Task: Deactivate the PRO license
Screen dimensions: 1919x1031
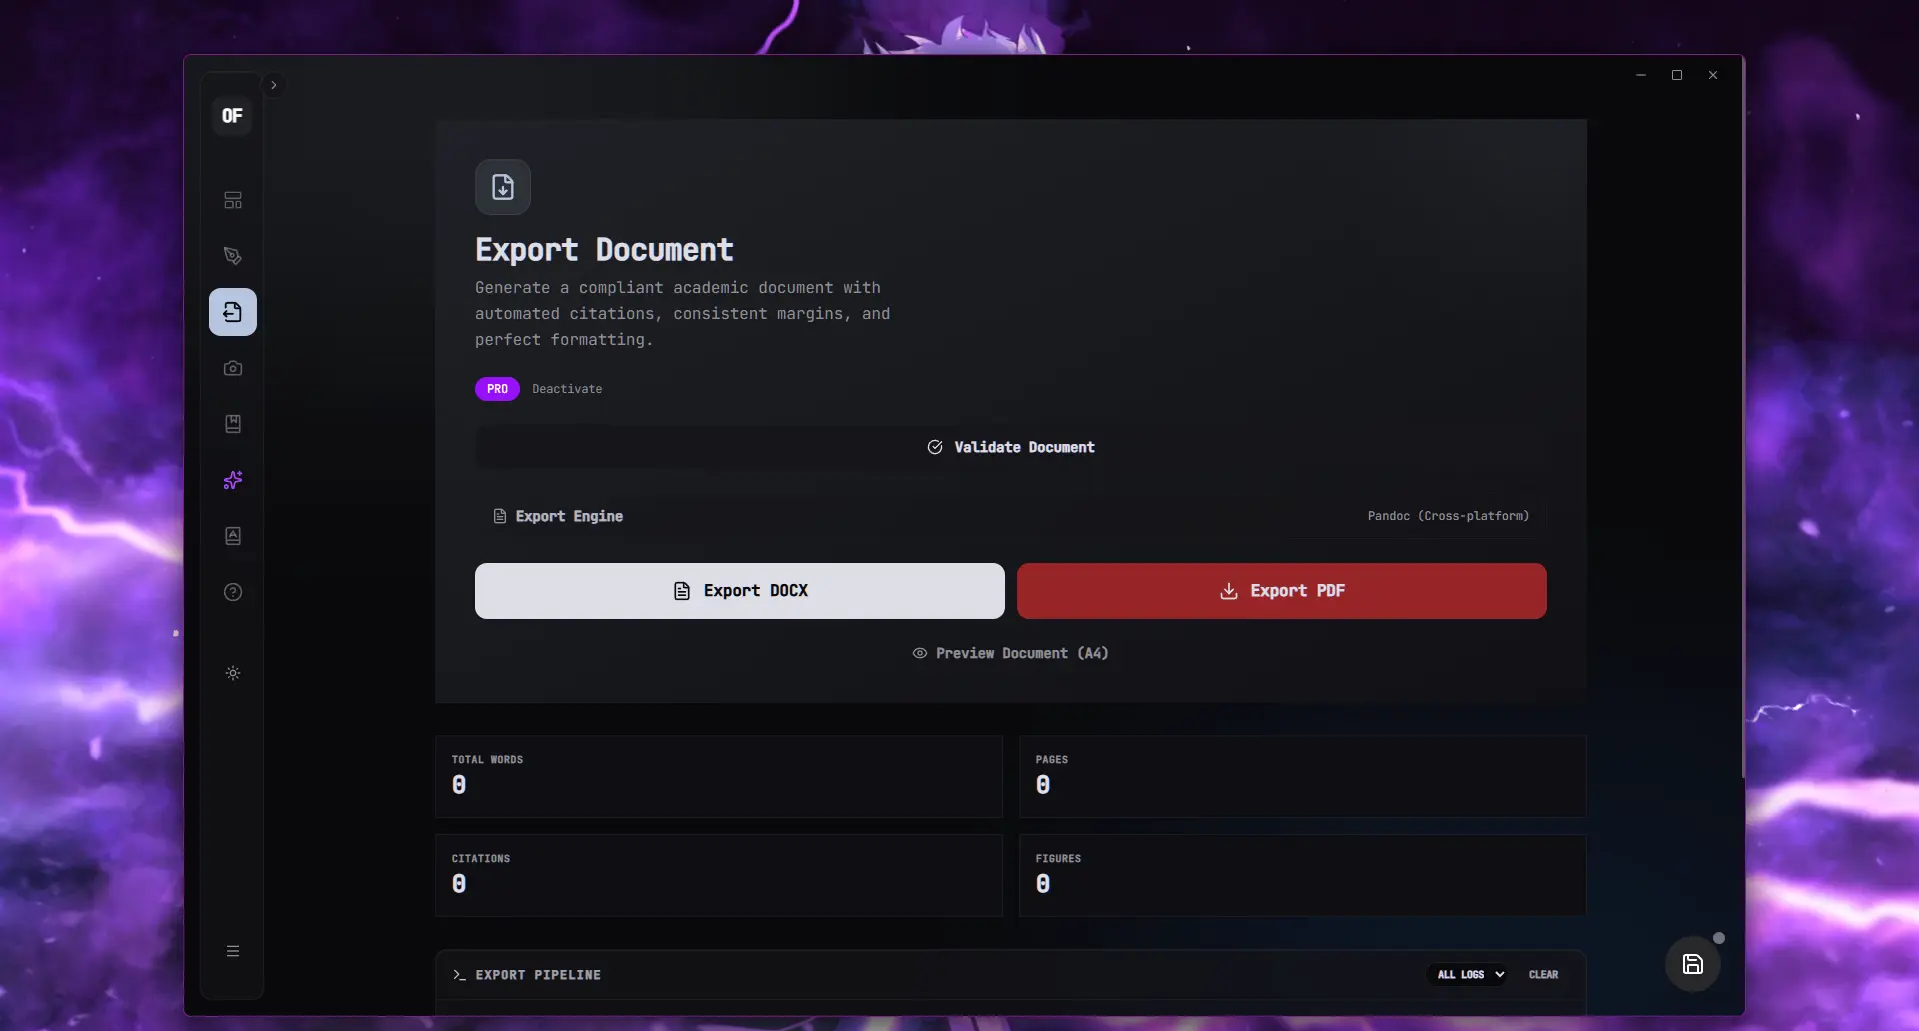Action: [567, 389]
